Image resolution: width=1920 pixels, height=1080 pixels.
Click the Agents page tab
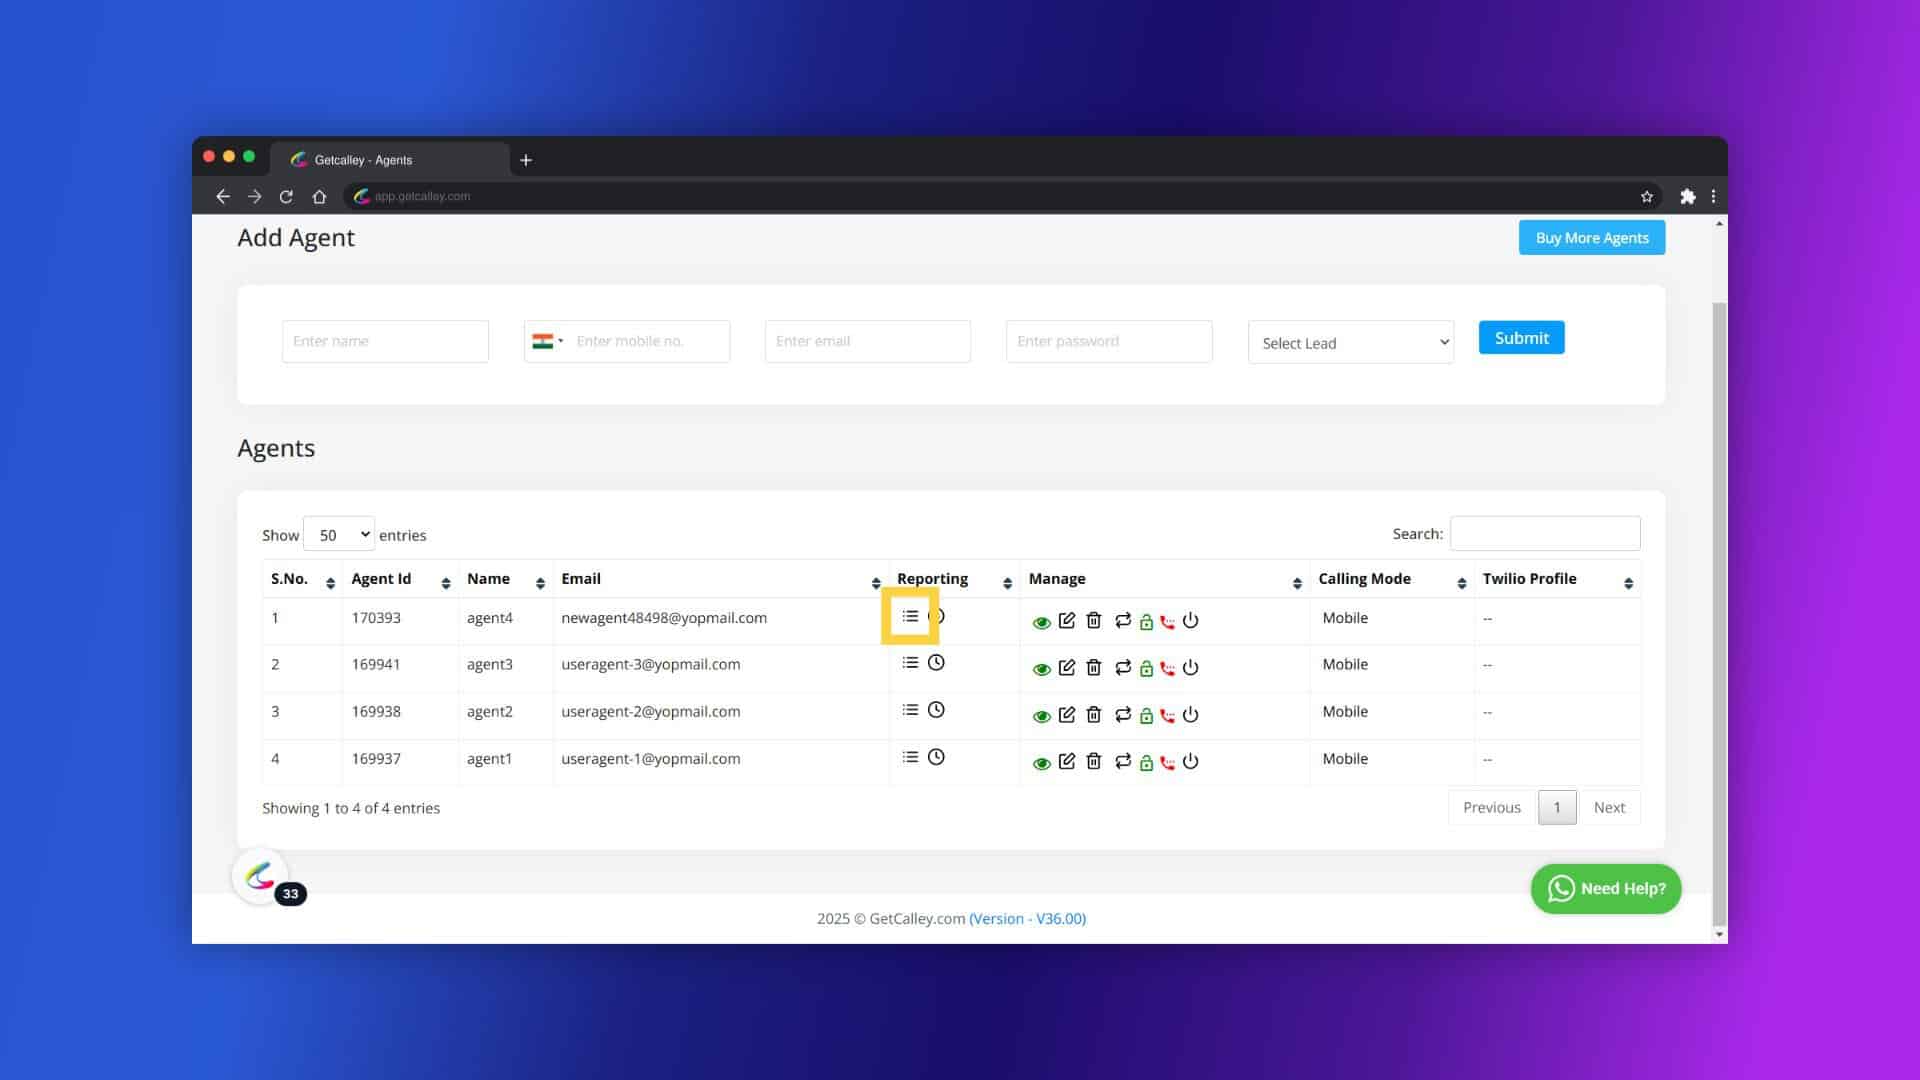click(388, 158)
